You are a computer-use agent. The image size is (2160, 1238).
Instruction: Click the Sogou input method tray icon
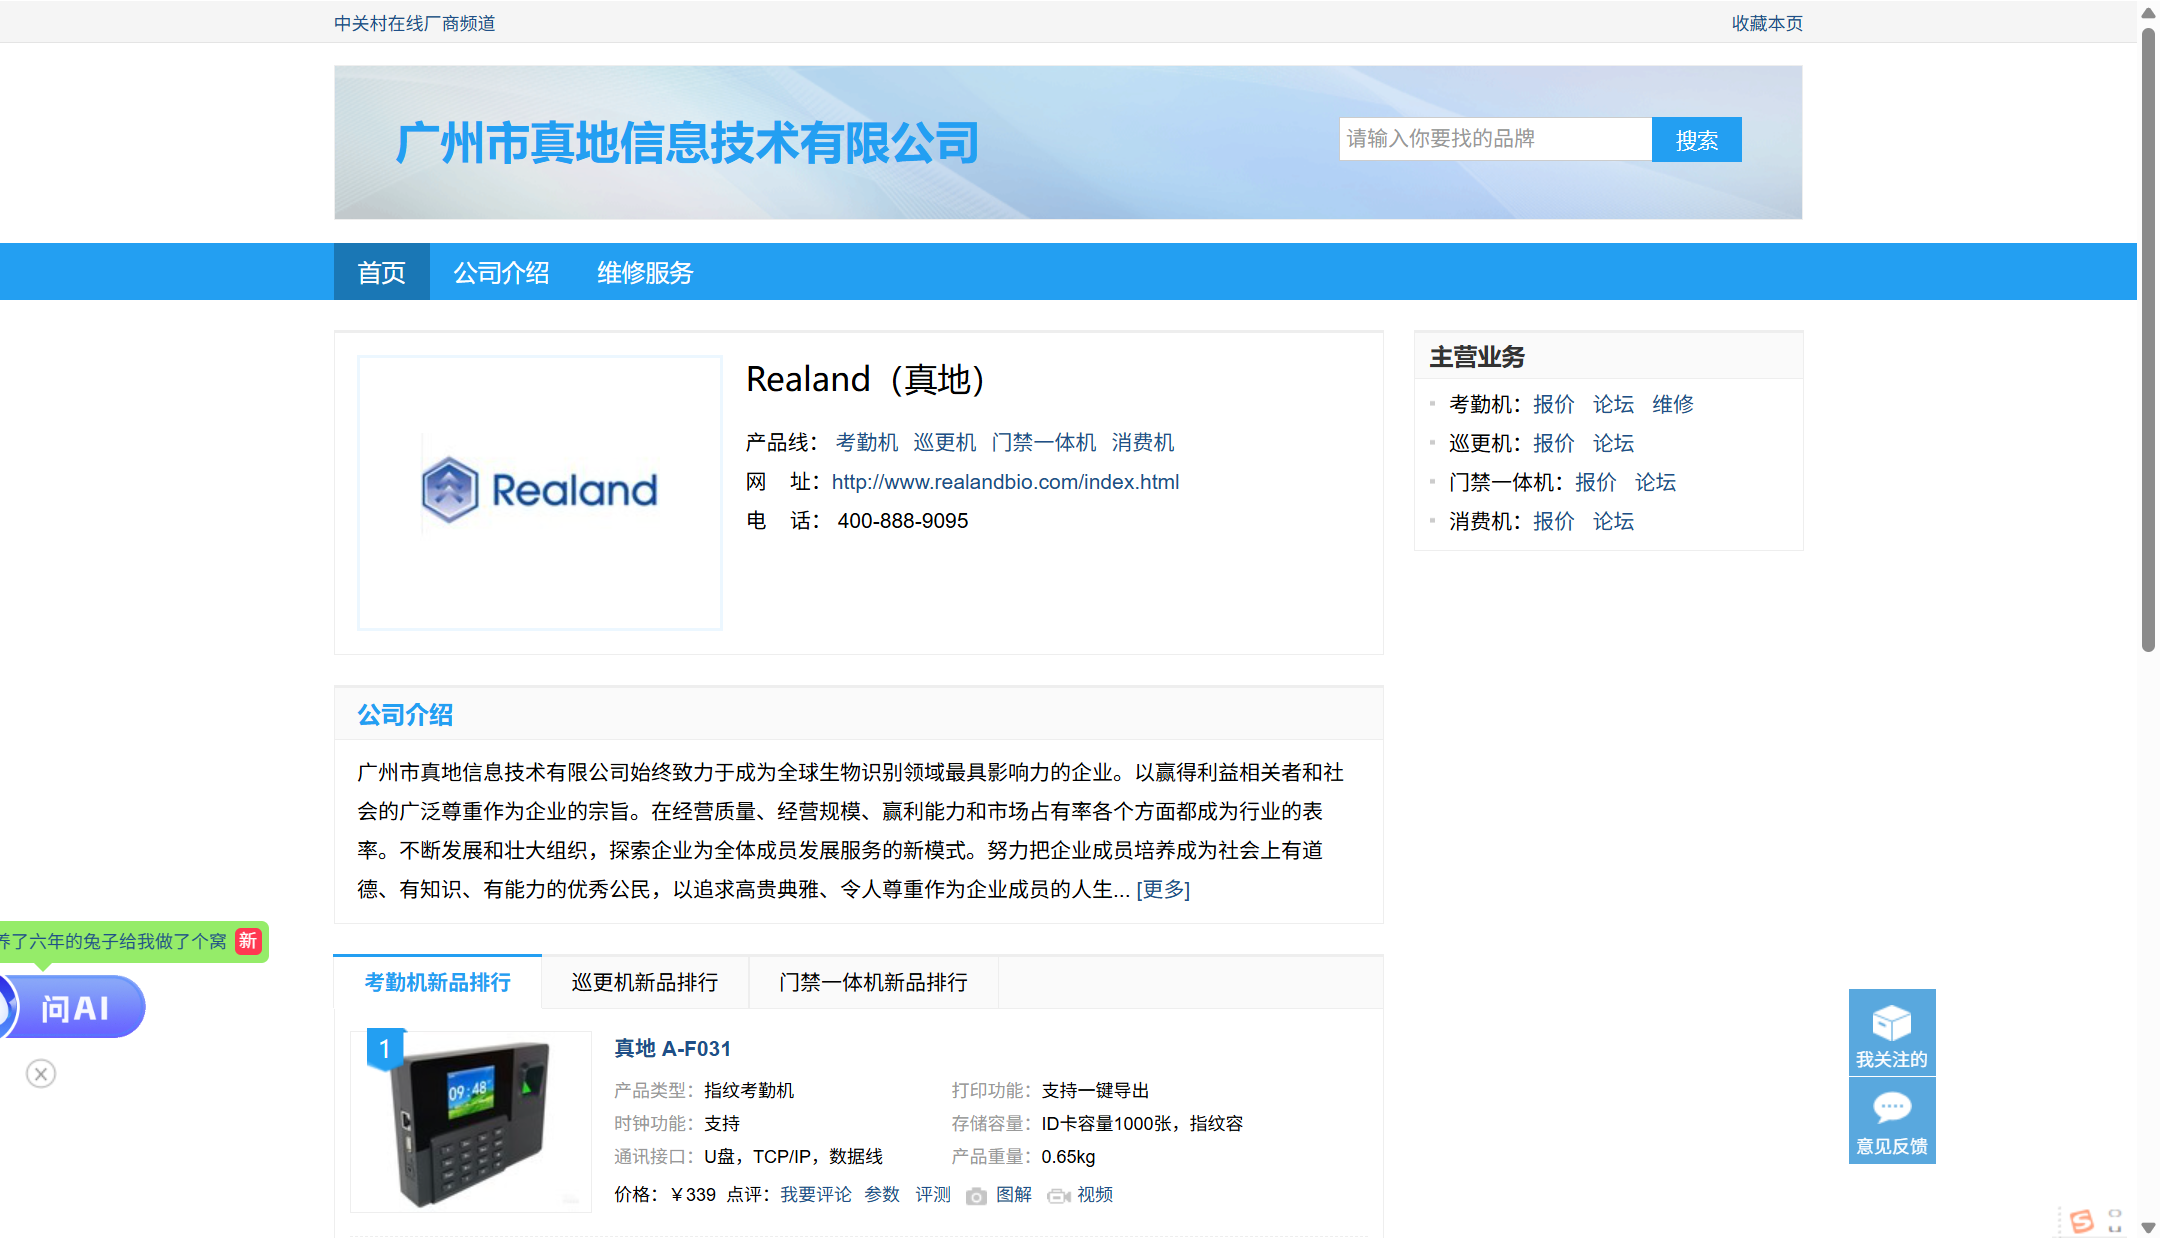(2082, 1220)
